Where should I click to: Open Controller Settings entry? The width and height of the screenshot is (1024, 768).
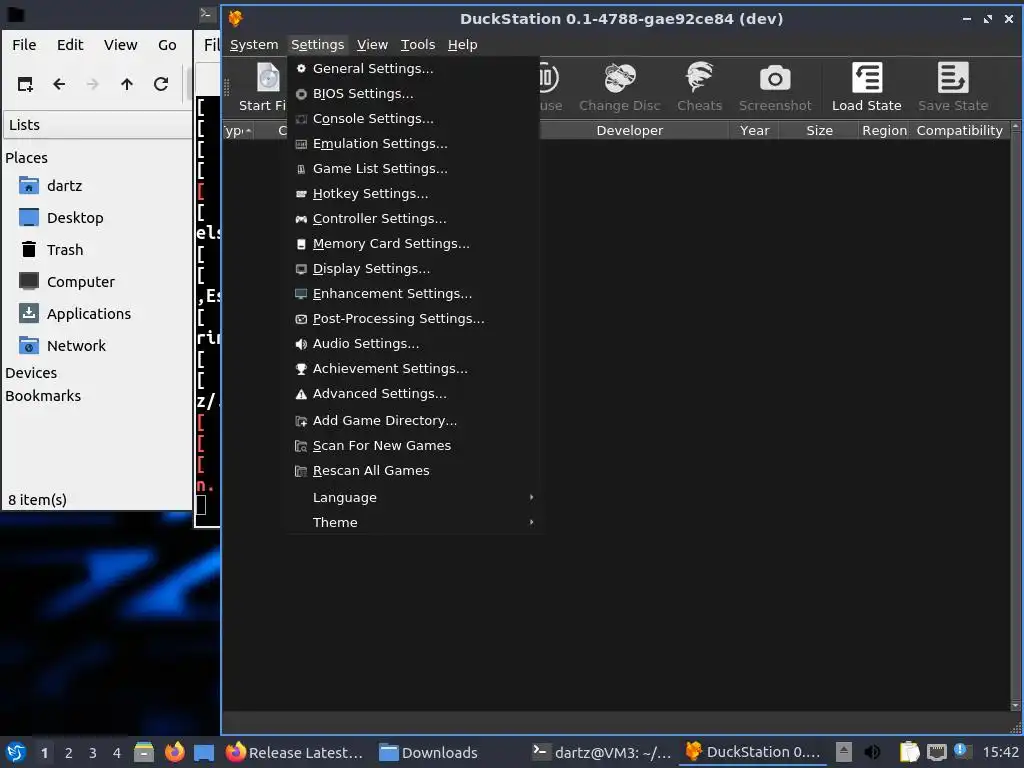[x=413, y=218]
